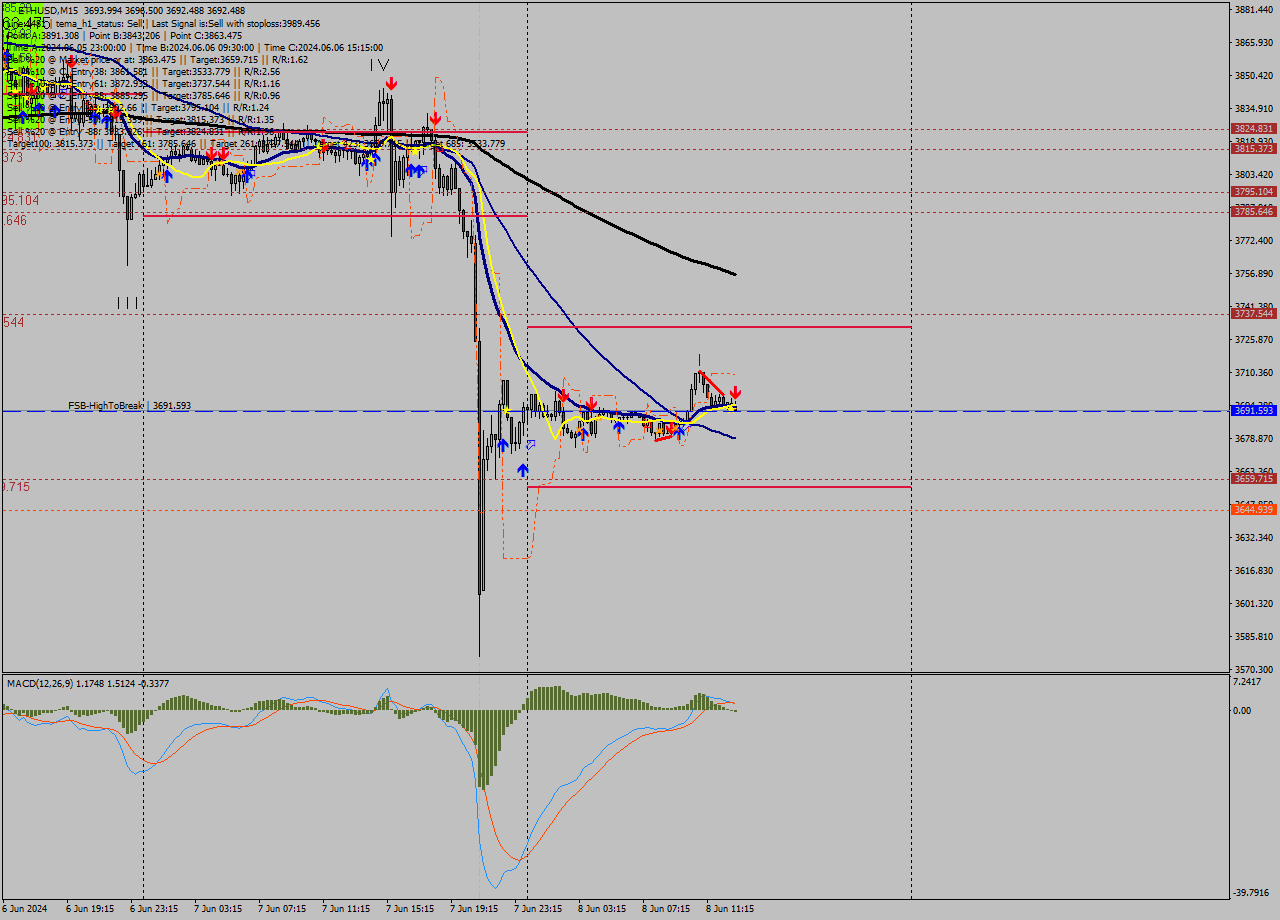Click the red sell arrow below the IV label
This screenshot has height=920, width=1280.
point(391,83)
